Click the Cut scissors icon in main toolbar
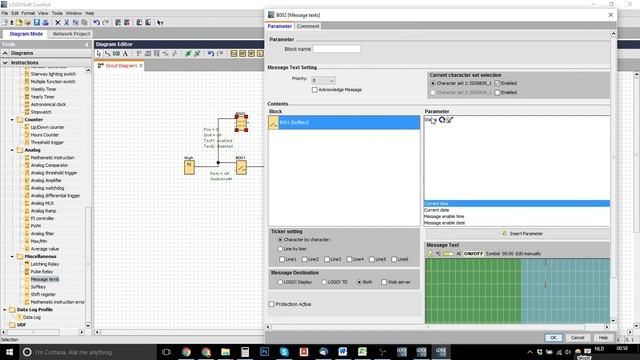 coord(67,22)
